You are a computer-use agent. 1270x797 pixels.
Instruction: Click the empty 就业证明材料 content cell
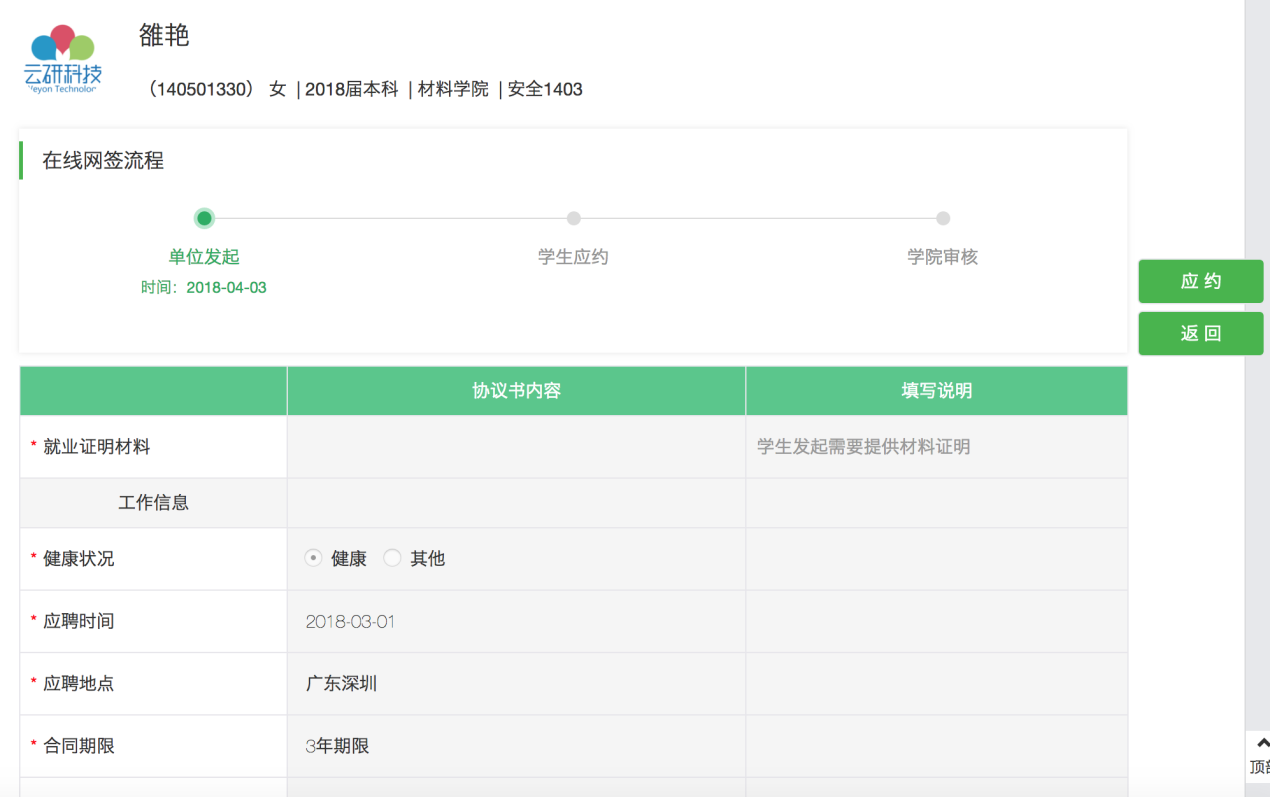[516, 447]
